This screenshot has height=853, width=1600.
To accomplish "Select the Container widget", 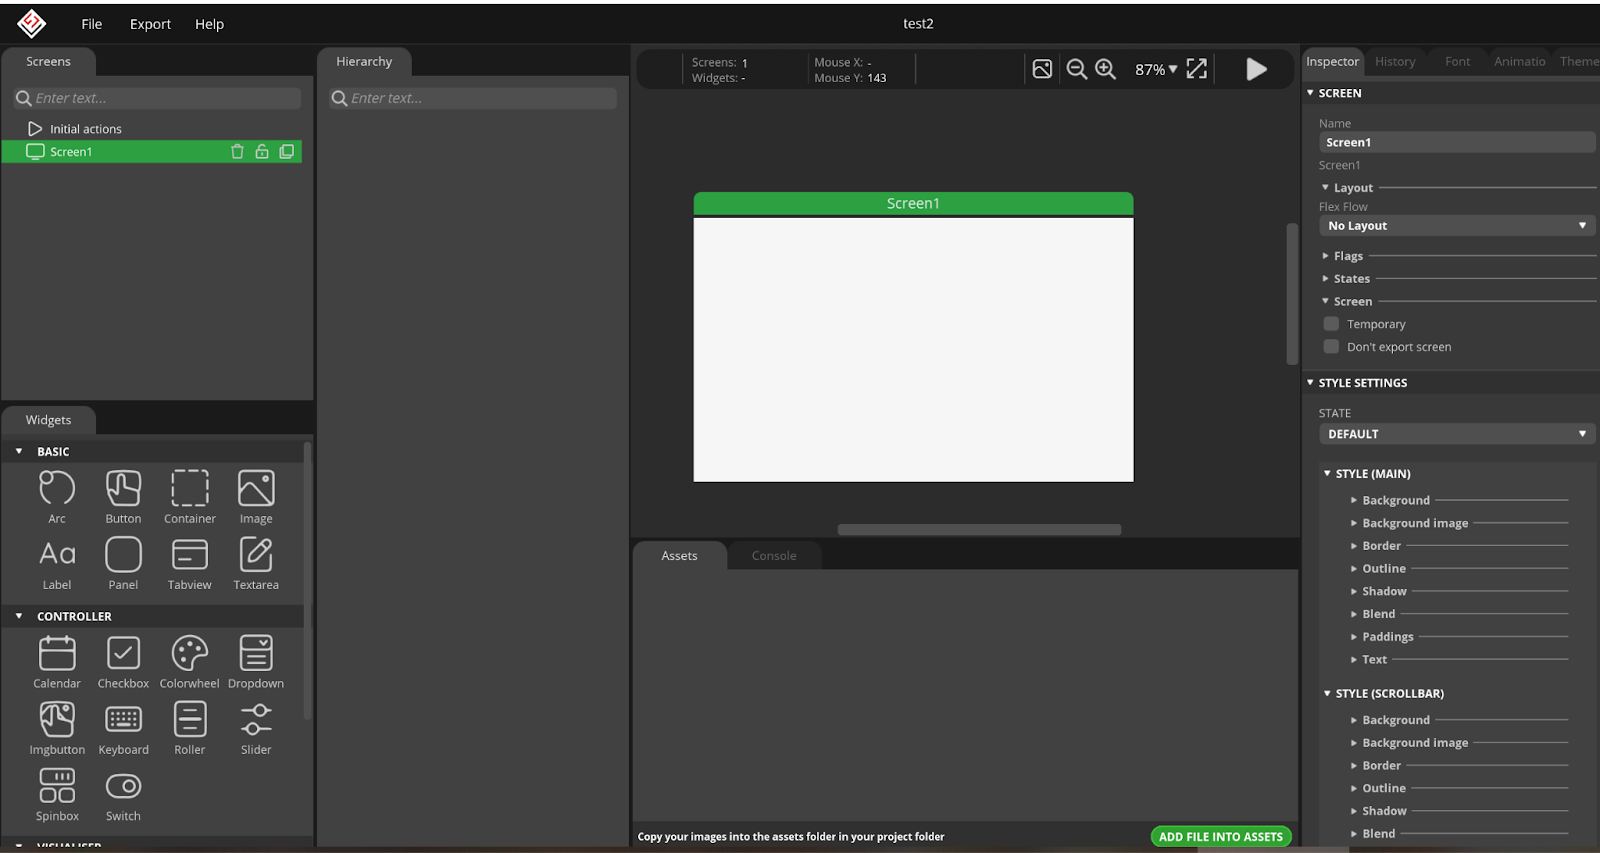I will coord(190,497).
